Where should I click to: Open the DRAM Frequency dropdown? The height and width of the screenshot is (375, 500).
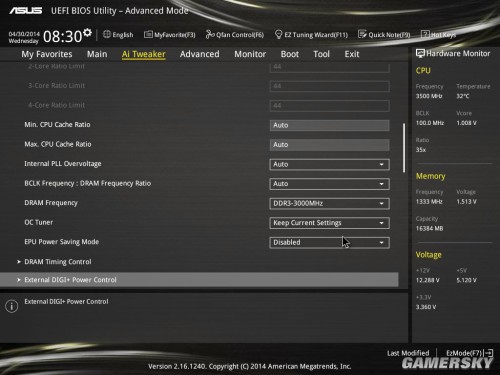[329, 203]
